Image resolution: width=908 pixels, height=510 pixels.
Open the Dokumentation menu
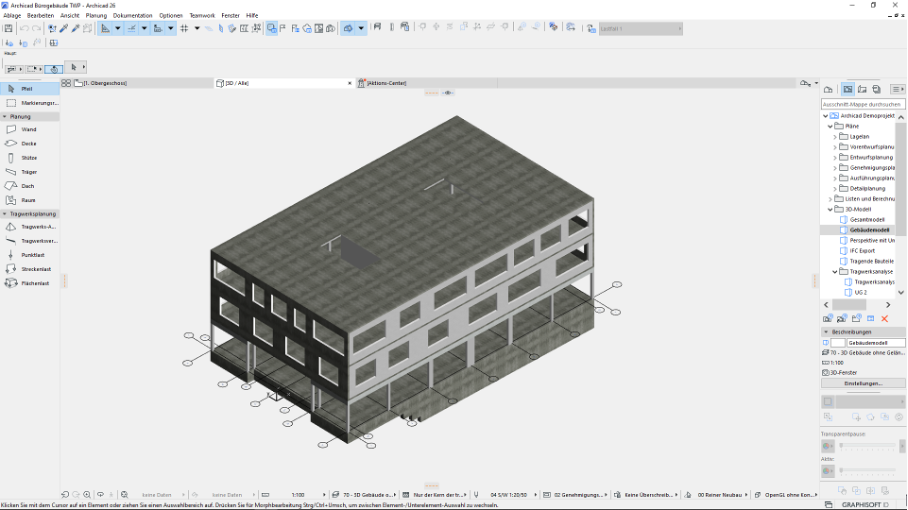(x=133, y=16)
